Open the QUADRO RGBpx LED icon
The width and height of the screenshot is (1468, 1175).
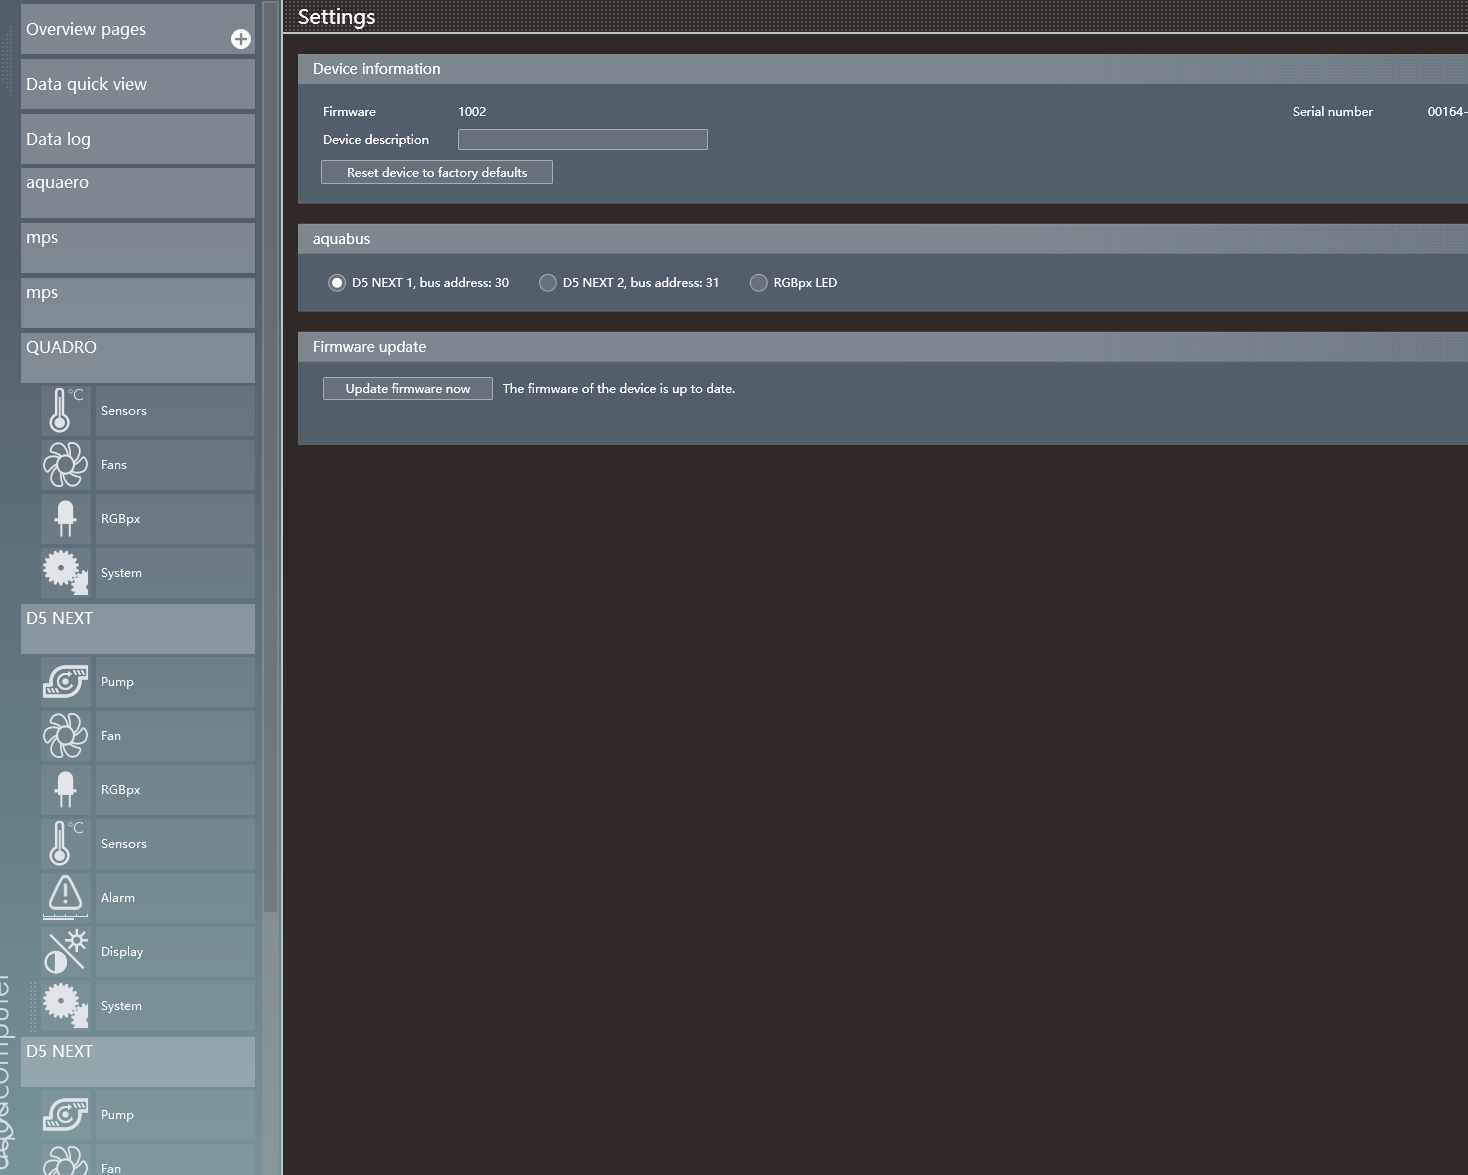[x=65, y=518]
